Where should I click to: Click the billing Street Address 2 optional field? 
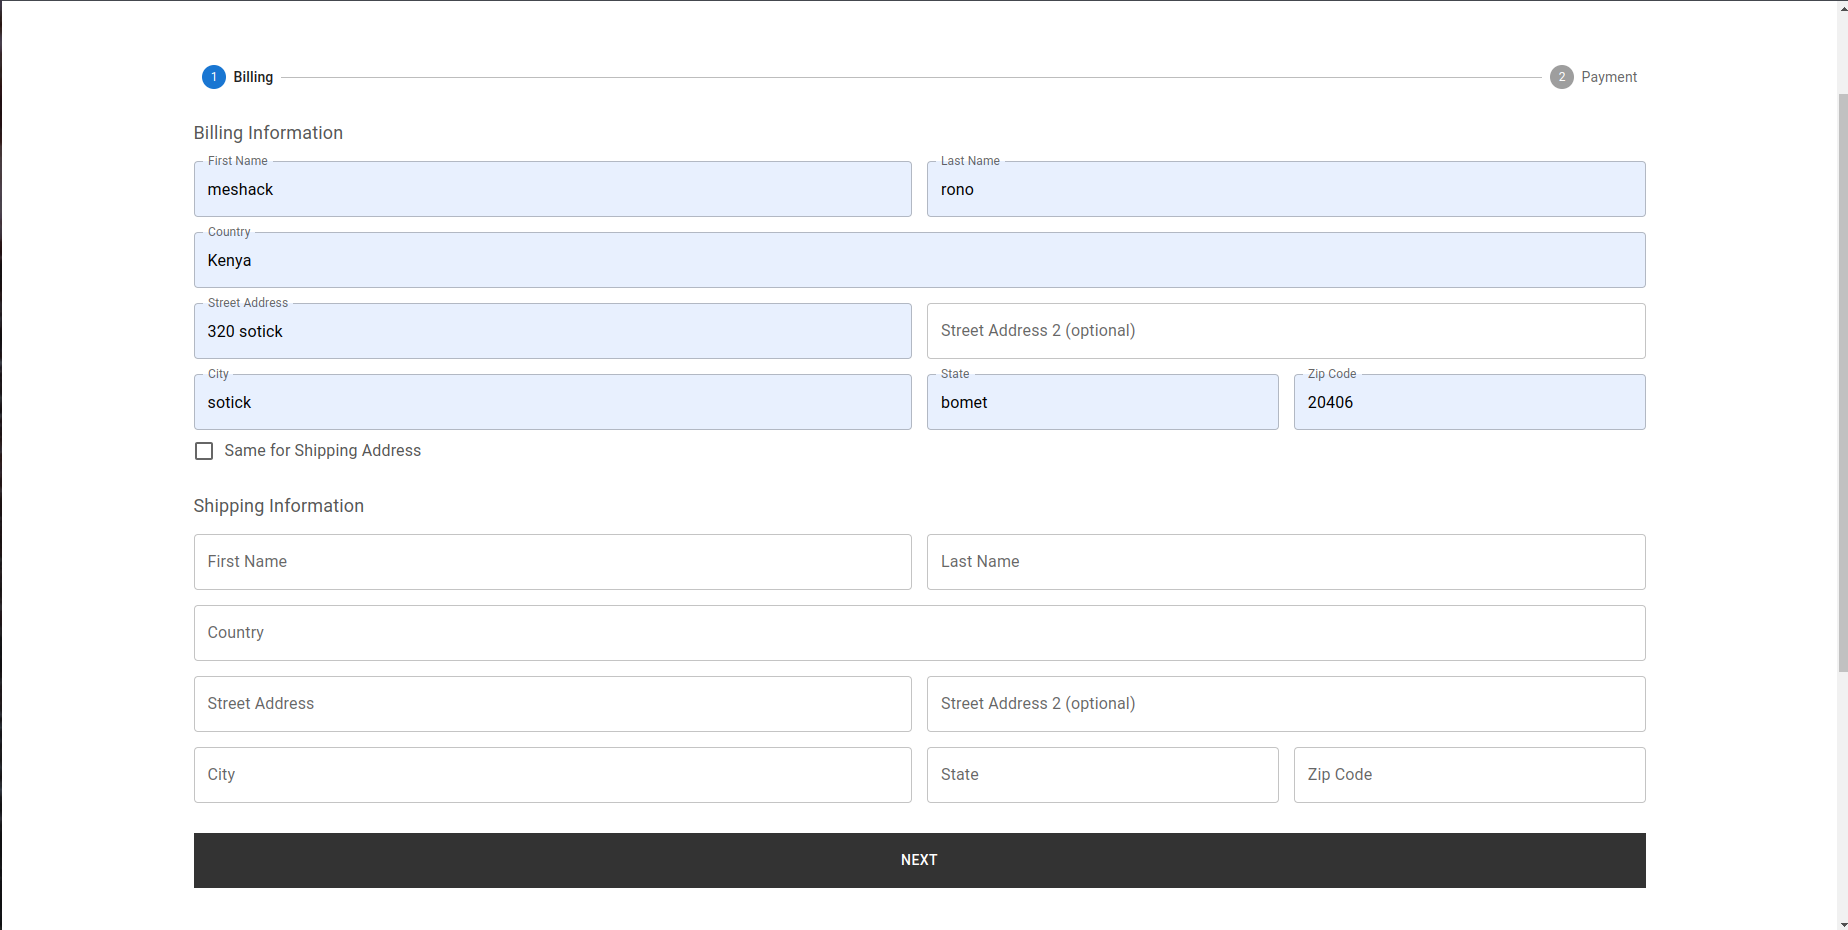click(1285, 331)
